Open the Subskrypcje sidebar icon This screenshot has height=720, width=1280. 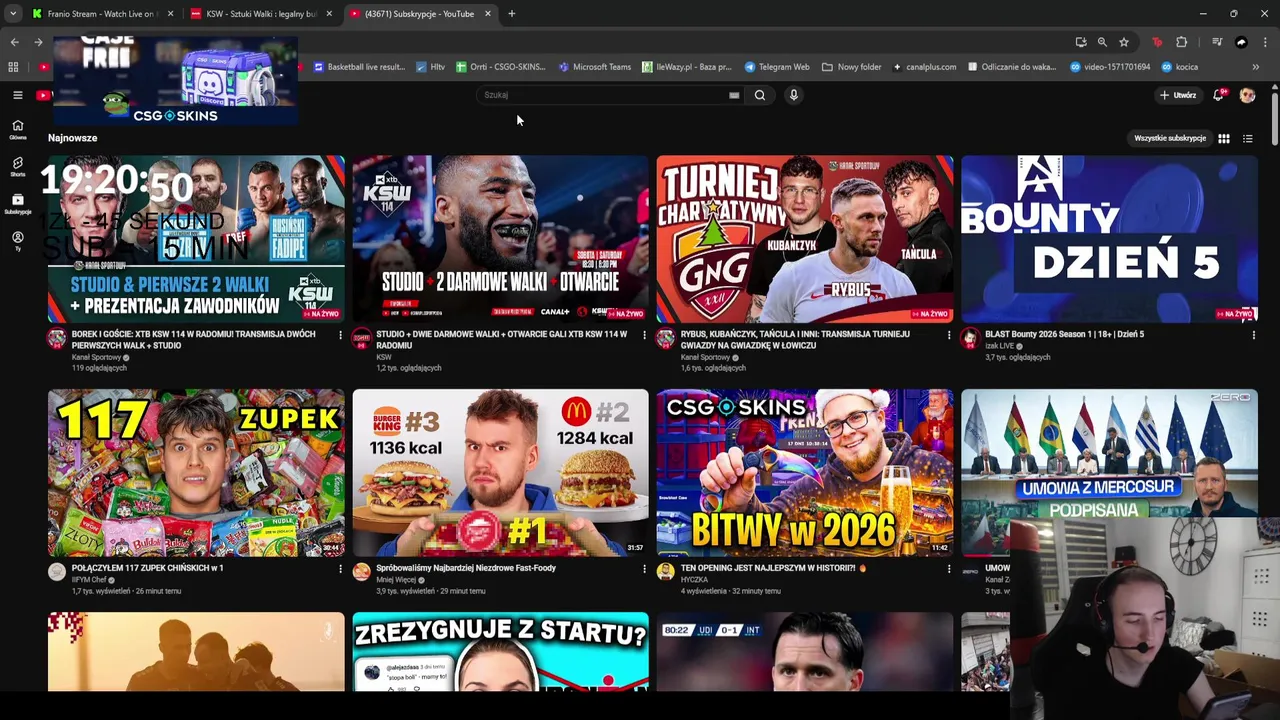(x=17, y=204)
